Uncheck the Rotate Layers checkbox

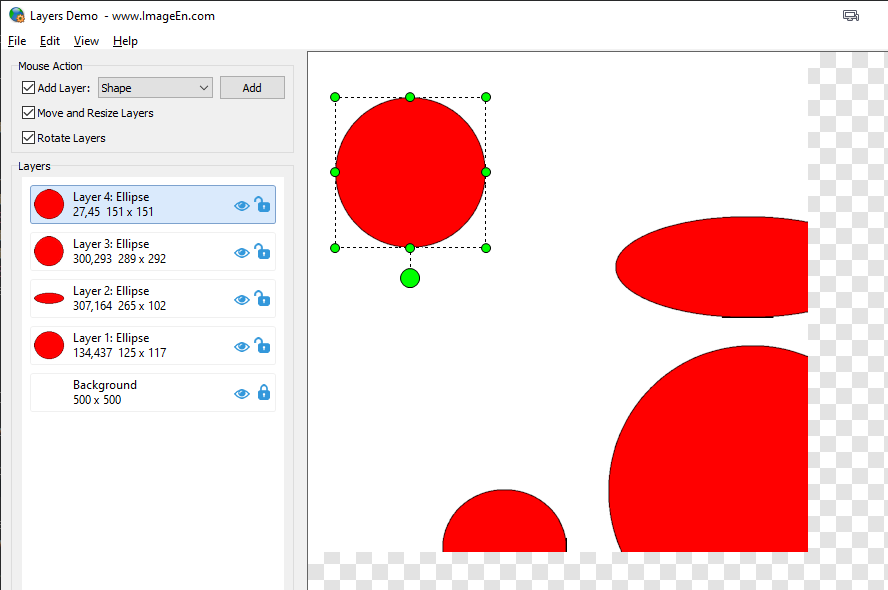(28, 138)
